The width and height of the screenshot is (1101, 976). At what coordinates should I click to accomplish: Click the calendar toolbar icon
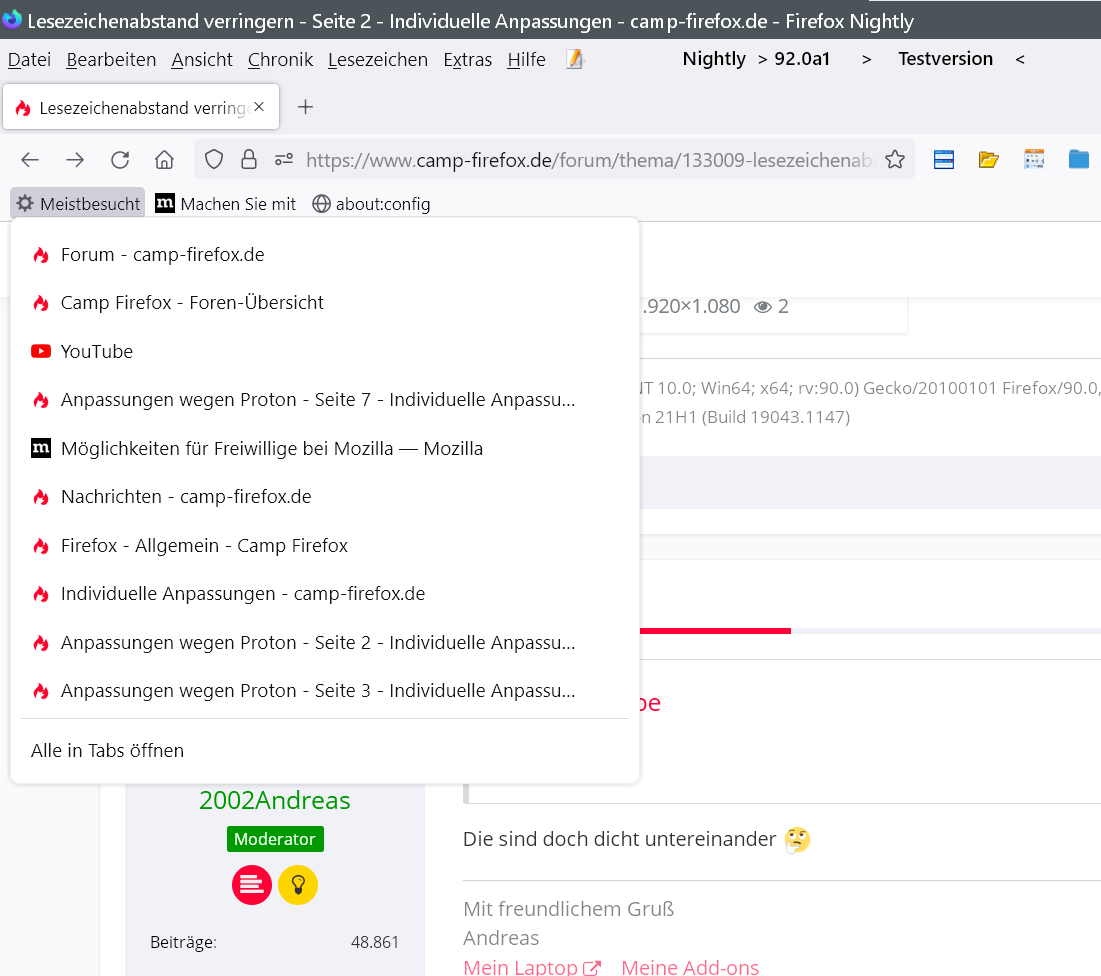(x=1034, y=159)
